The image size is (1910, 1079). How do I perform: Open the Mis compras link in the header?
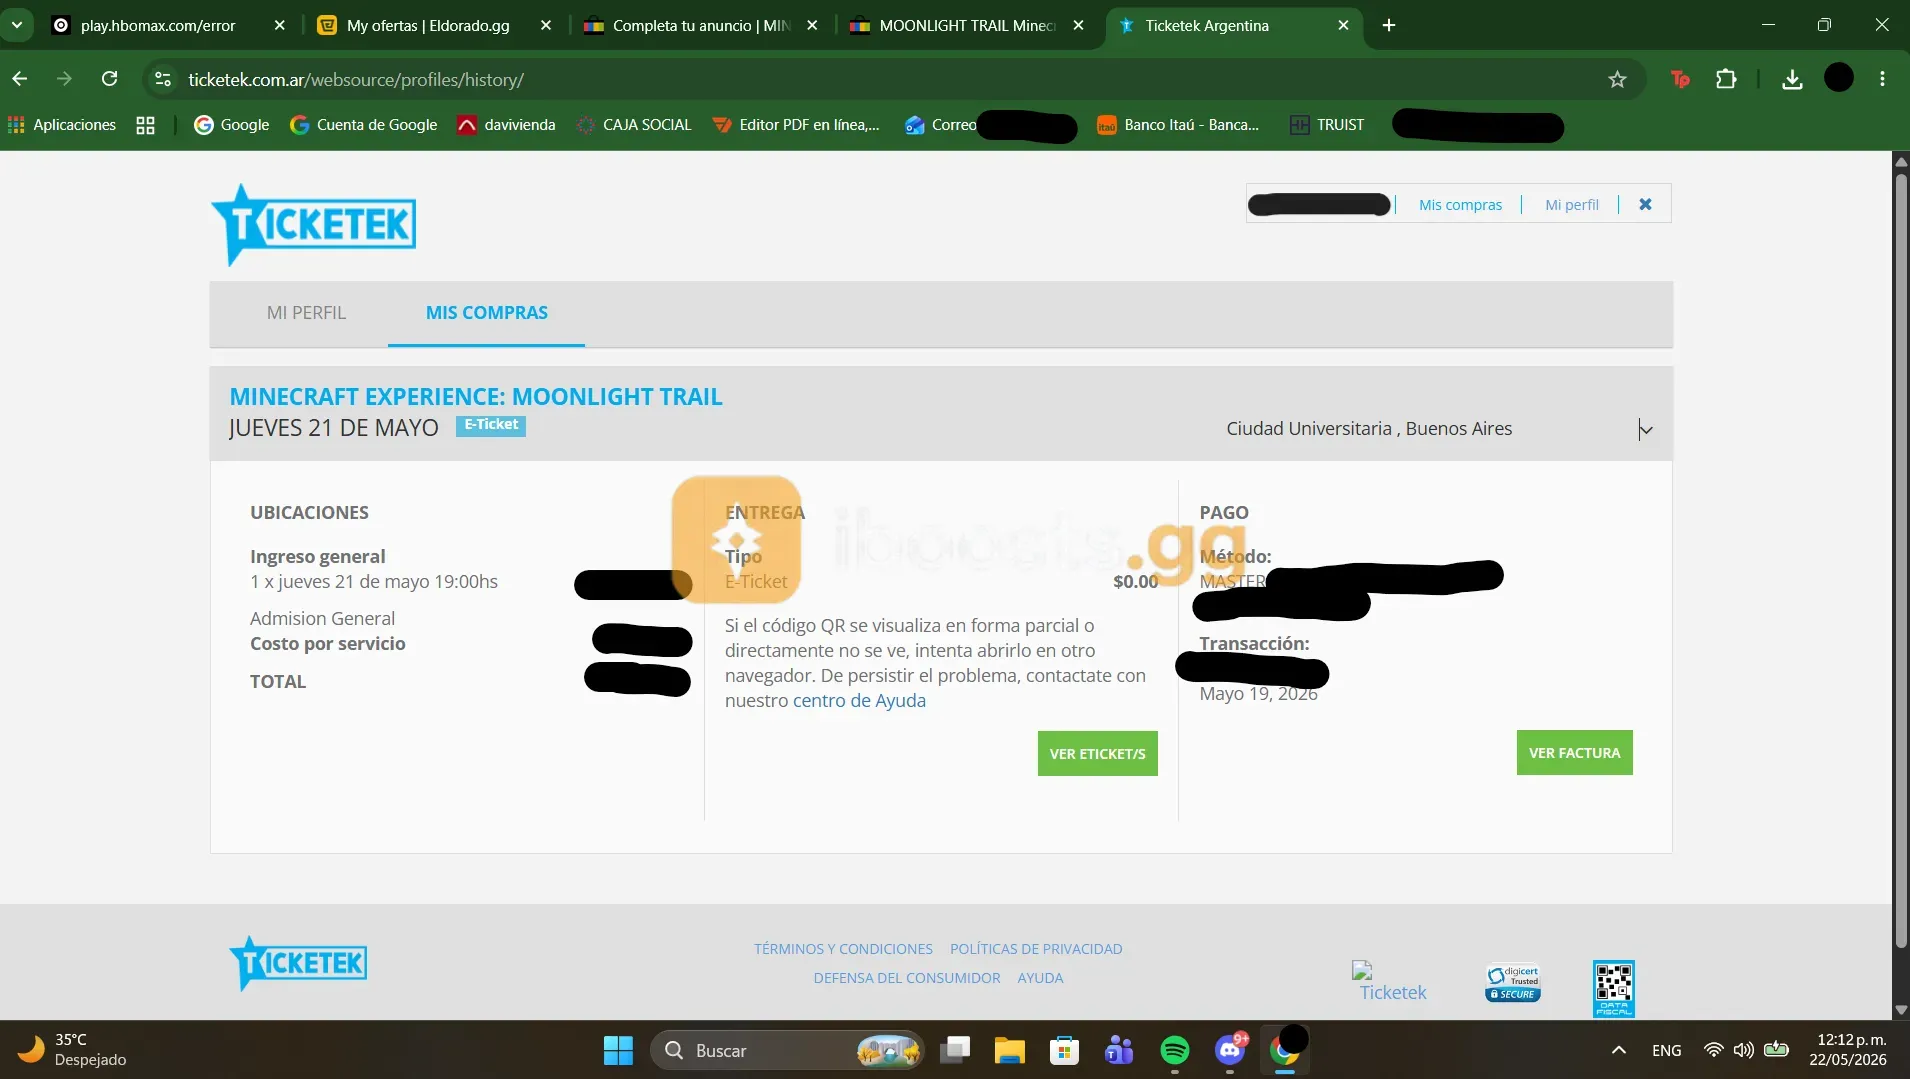point(1460,205)
